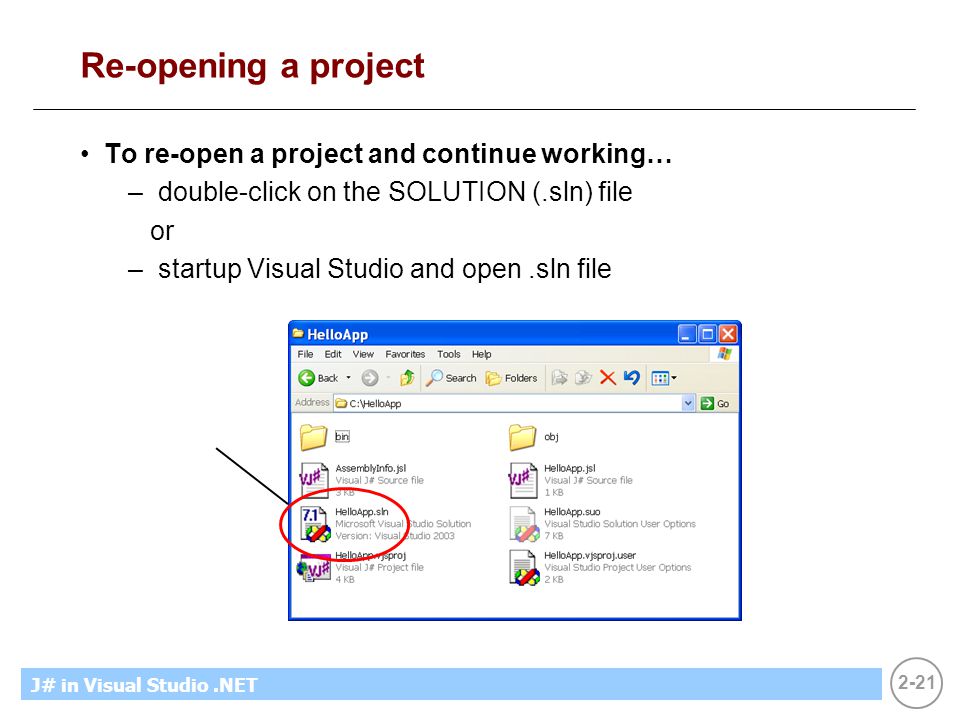Click the green Go button
The image size is (960, 720).
[715, 403]
